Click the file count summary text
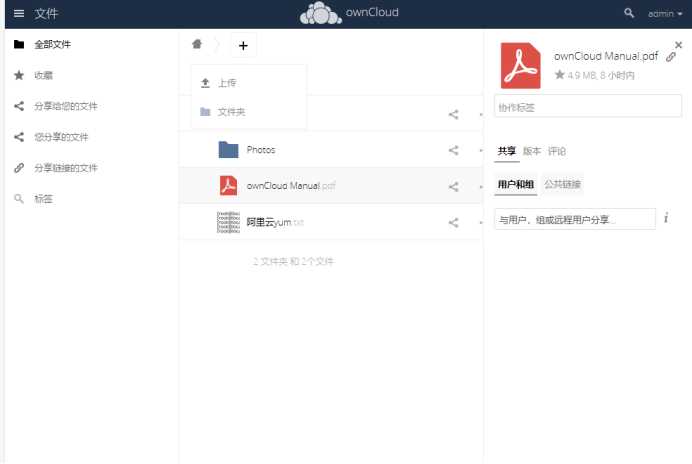Image resolution: width=692 pixels, height=464 pixels. (x=293, y=261)
